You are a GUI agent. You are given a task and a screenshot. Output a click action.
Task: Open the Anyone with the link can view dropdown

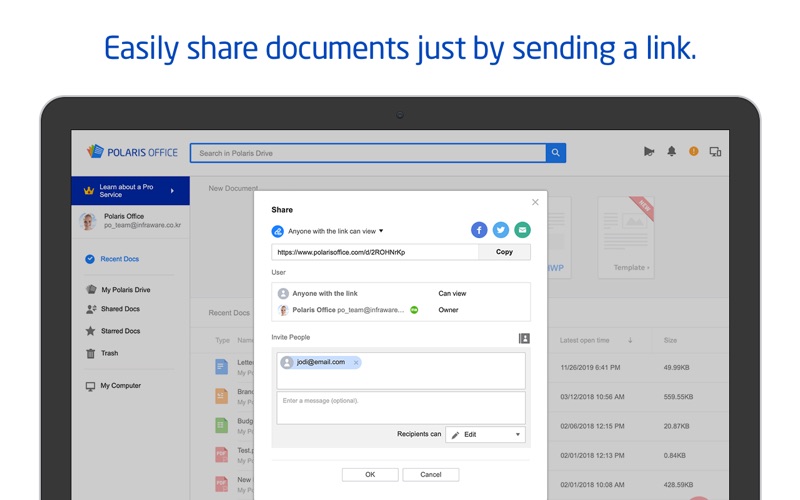click(x=335, y=231)
